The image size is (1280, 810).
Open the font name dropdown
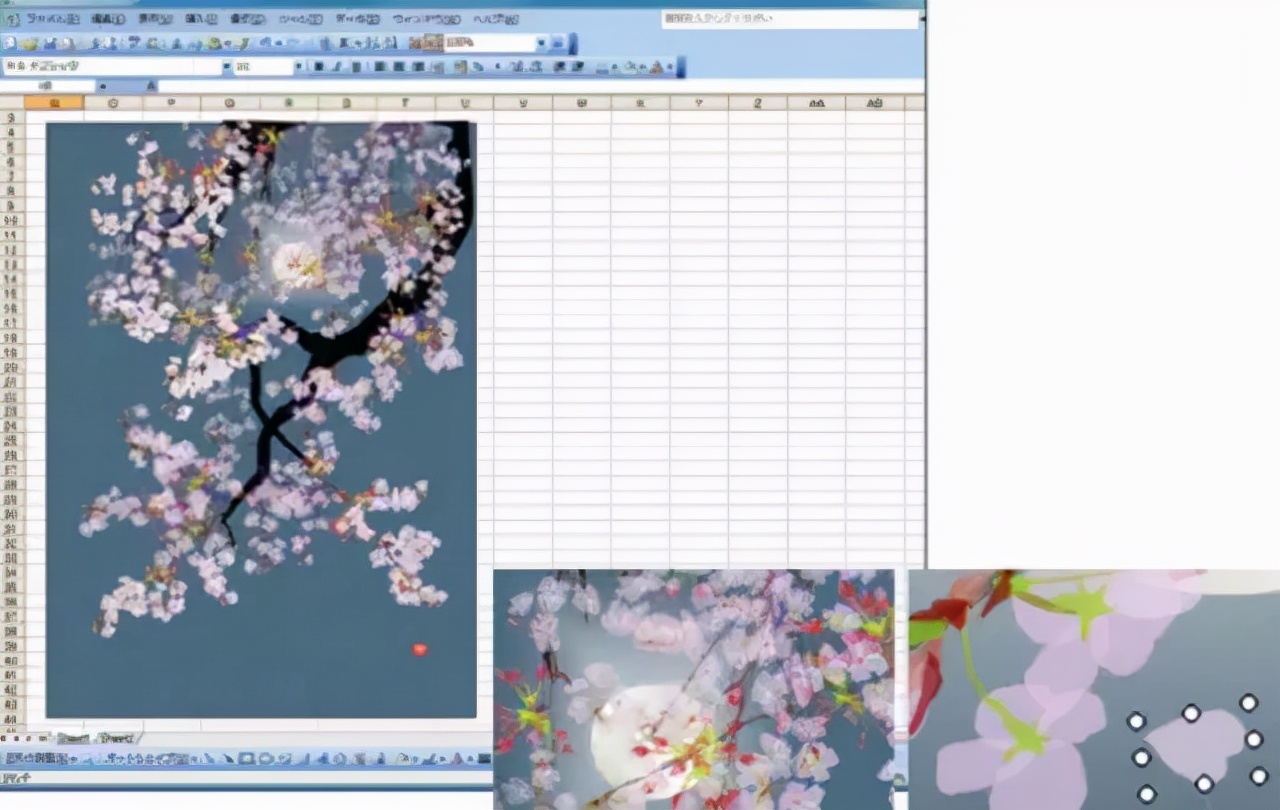226,67
